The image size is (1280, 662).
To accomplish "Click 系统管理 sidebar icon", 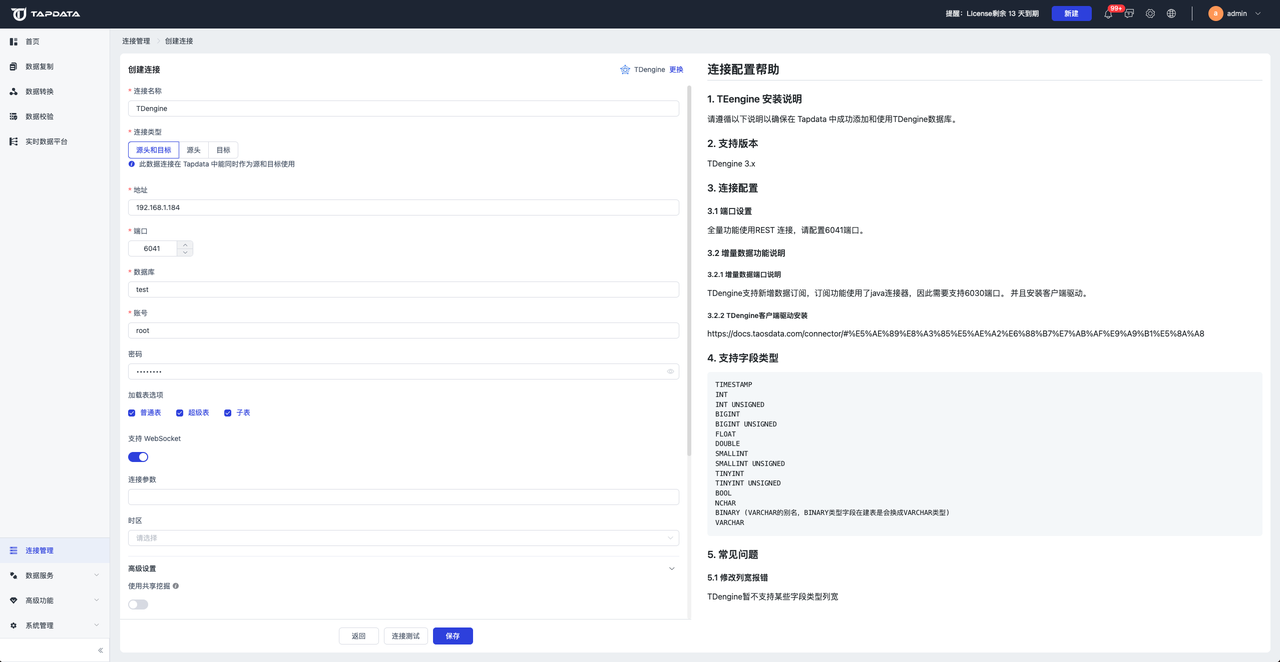I will [x=14, y=625].
